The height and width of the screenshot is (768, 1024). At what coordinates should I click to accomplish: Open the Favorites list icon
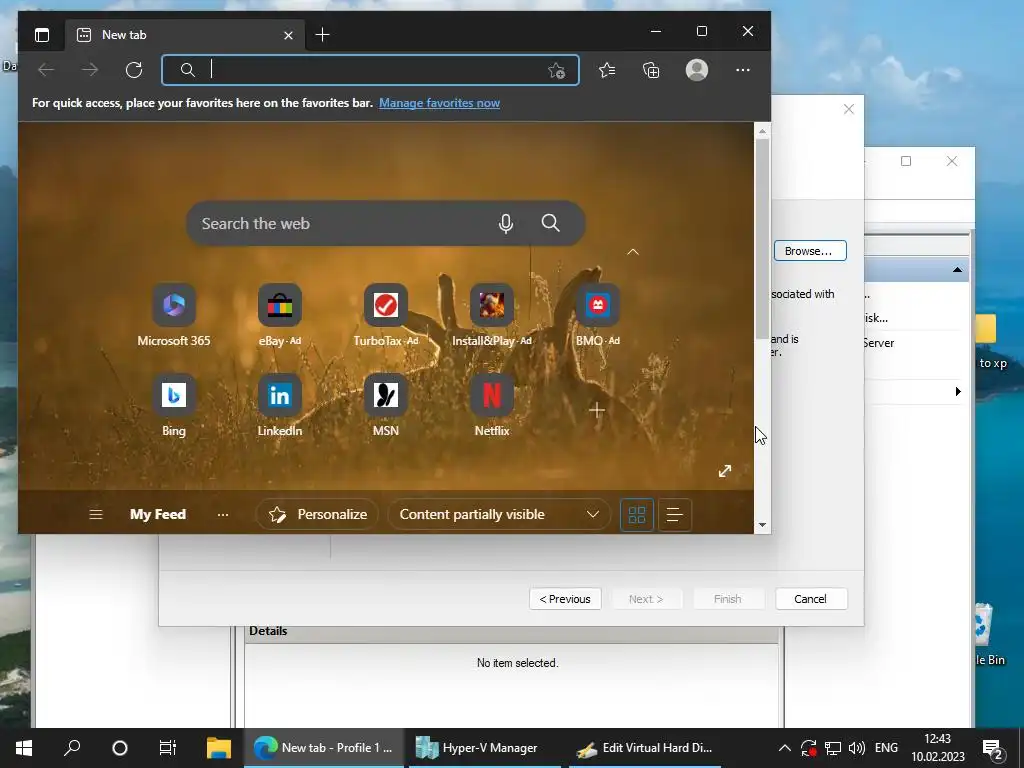coord(607,70)
